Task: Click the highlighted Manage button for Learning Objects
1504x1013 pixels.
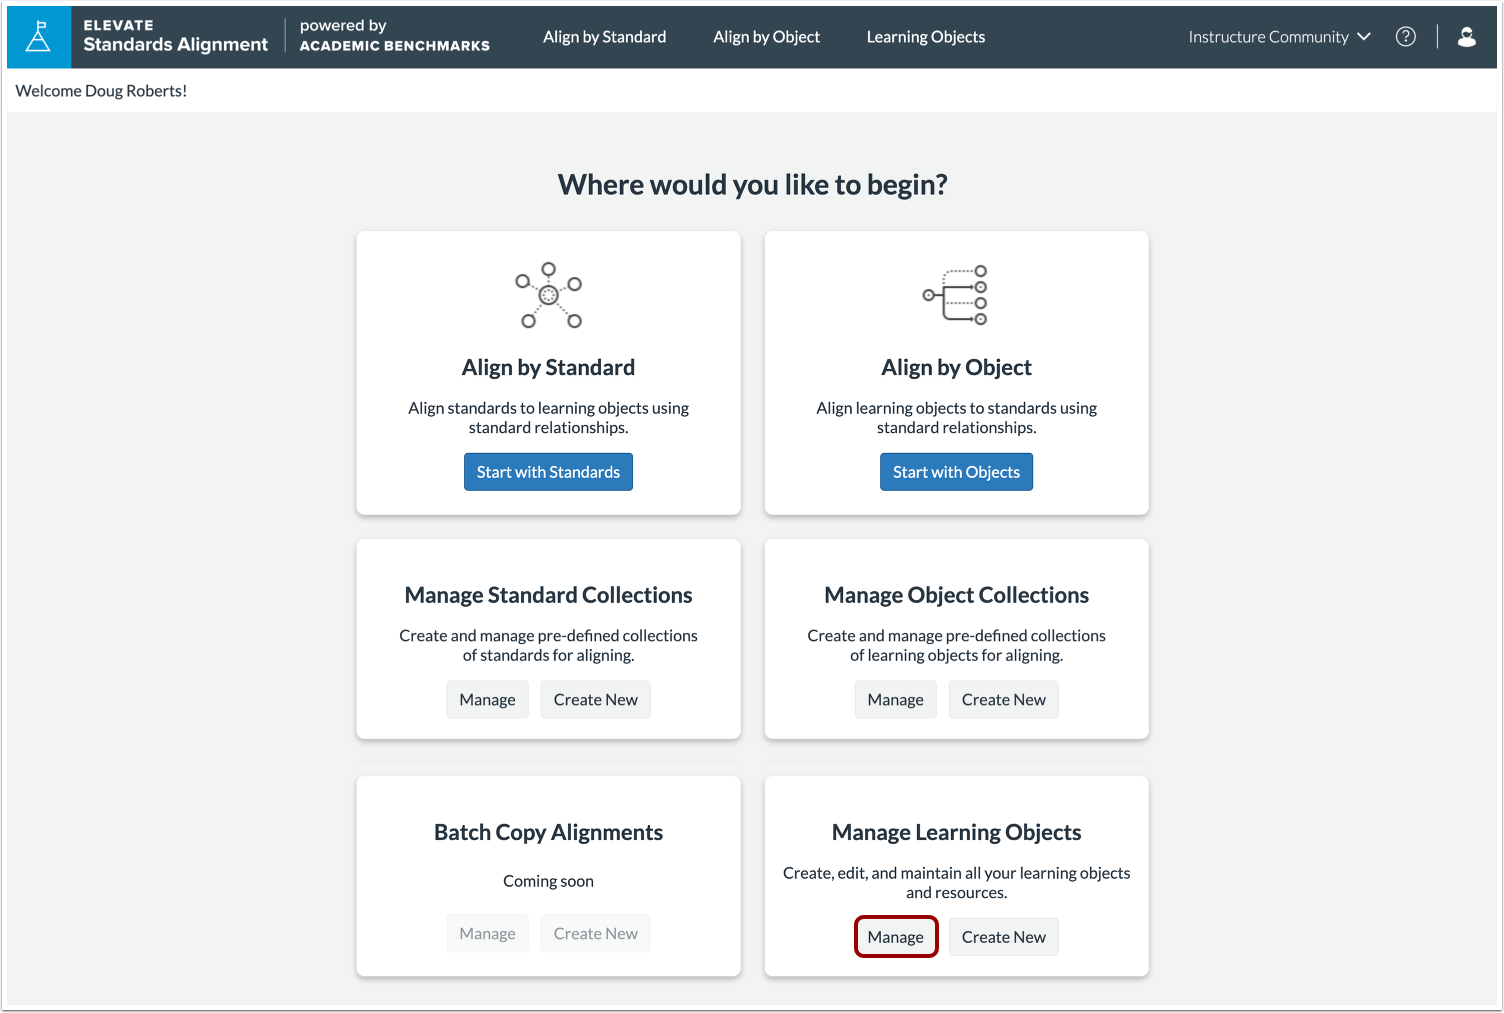Action: [x=895, y=937]
